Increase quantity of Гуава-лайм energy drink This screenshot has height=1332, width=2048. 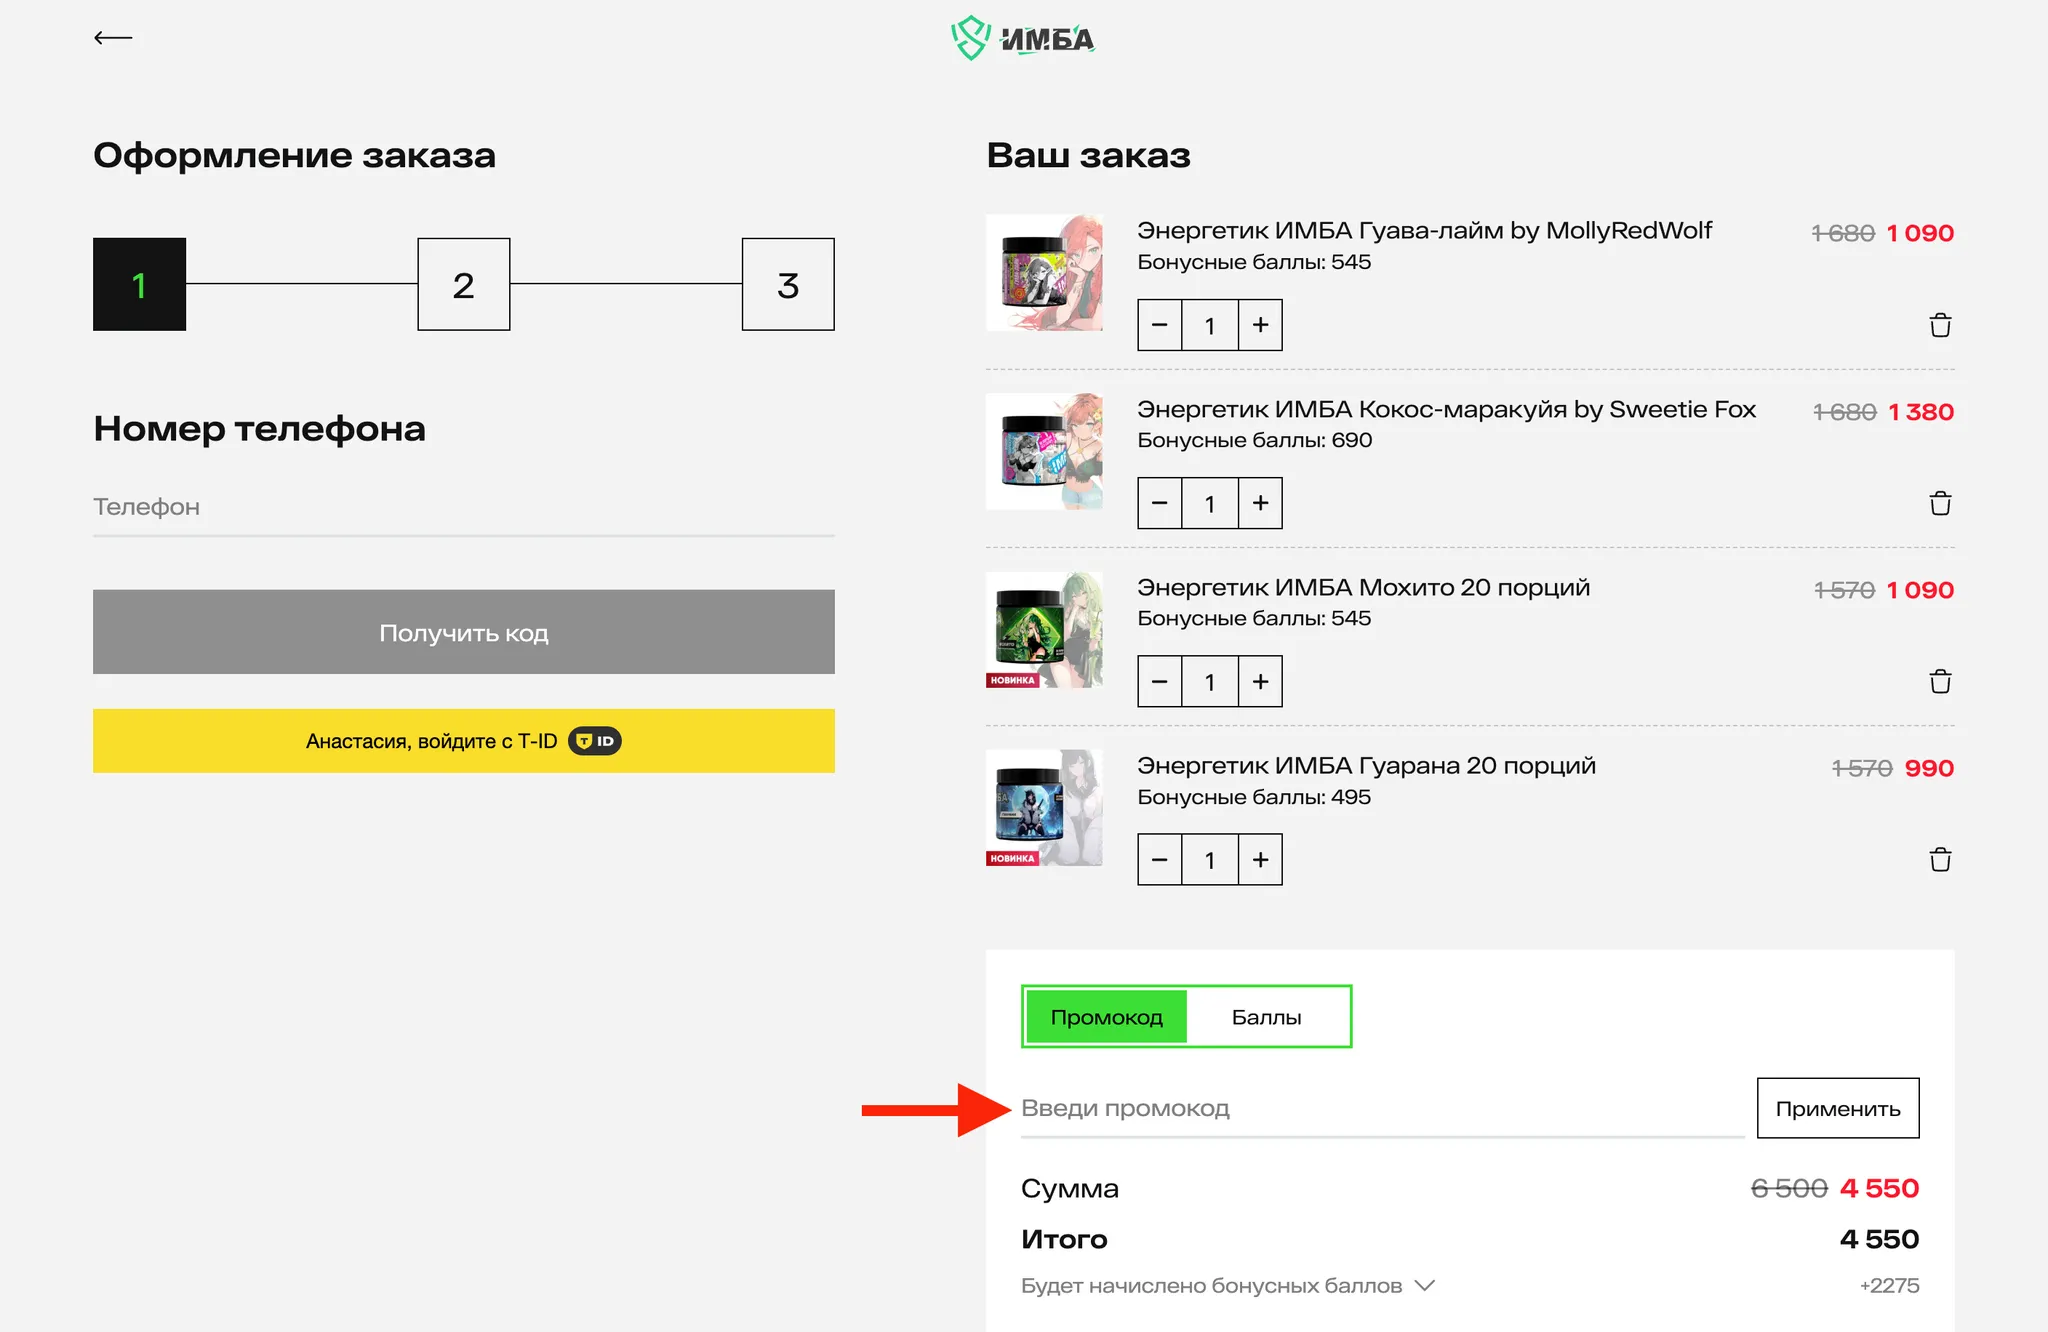click(1260, 325)
